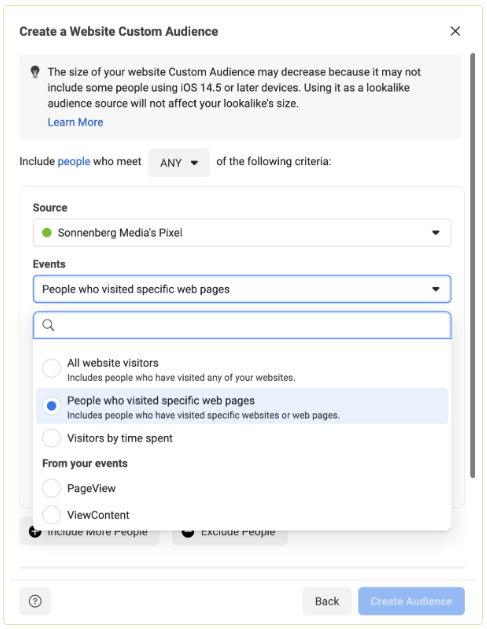Click the lightbulb tip icon

tap(35, 72)
